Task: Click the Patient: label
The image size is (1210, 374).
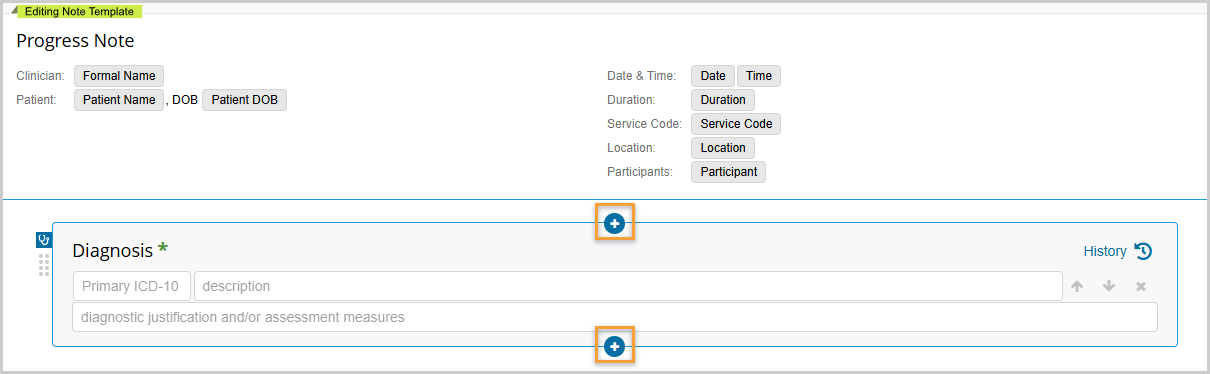Action: (x=37, y=100)
